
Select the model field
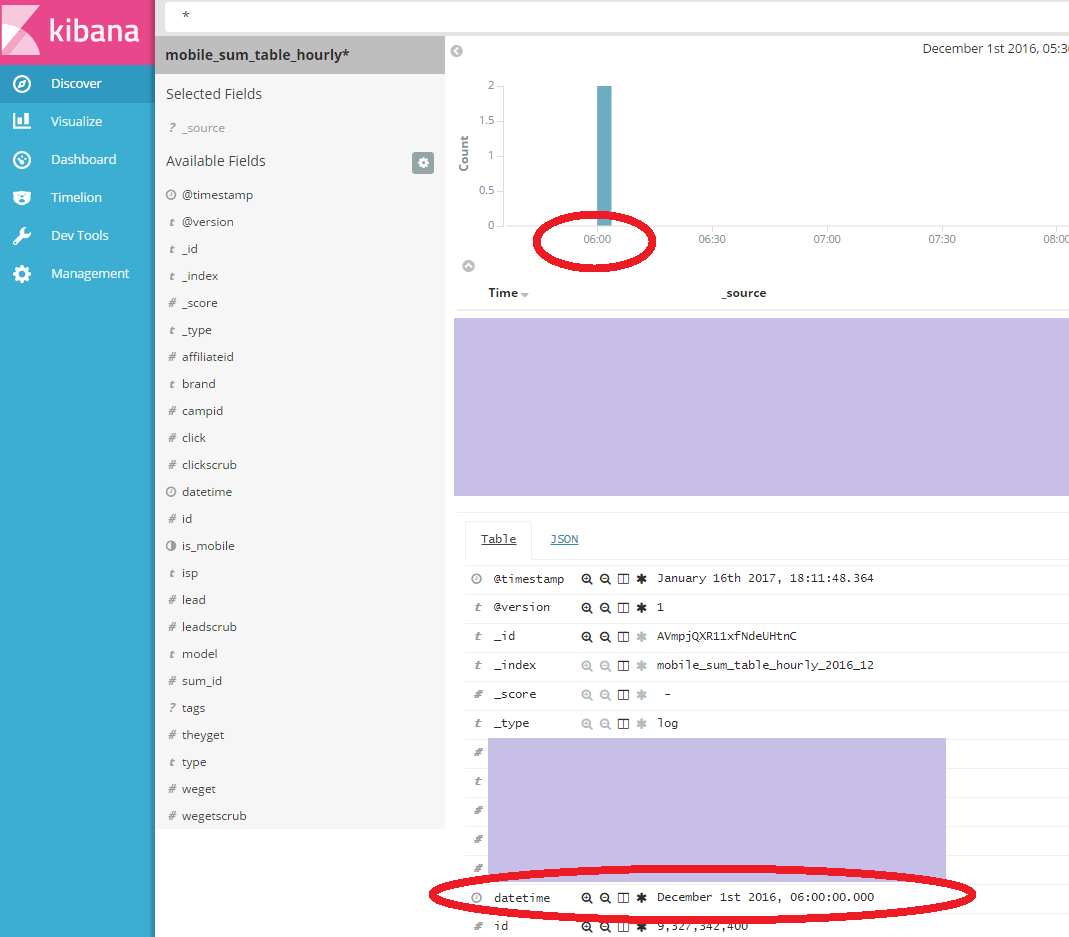200,654
